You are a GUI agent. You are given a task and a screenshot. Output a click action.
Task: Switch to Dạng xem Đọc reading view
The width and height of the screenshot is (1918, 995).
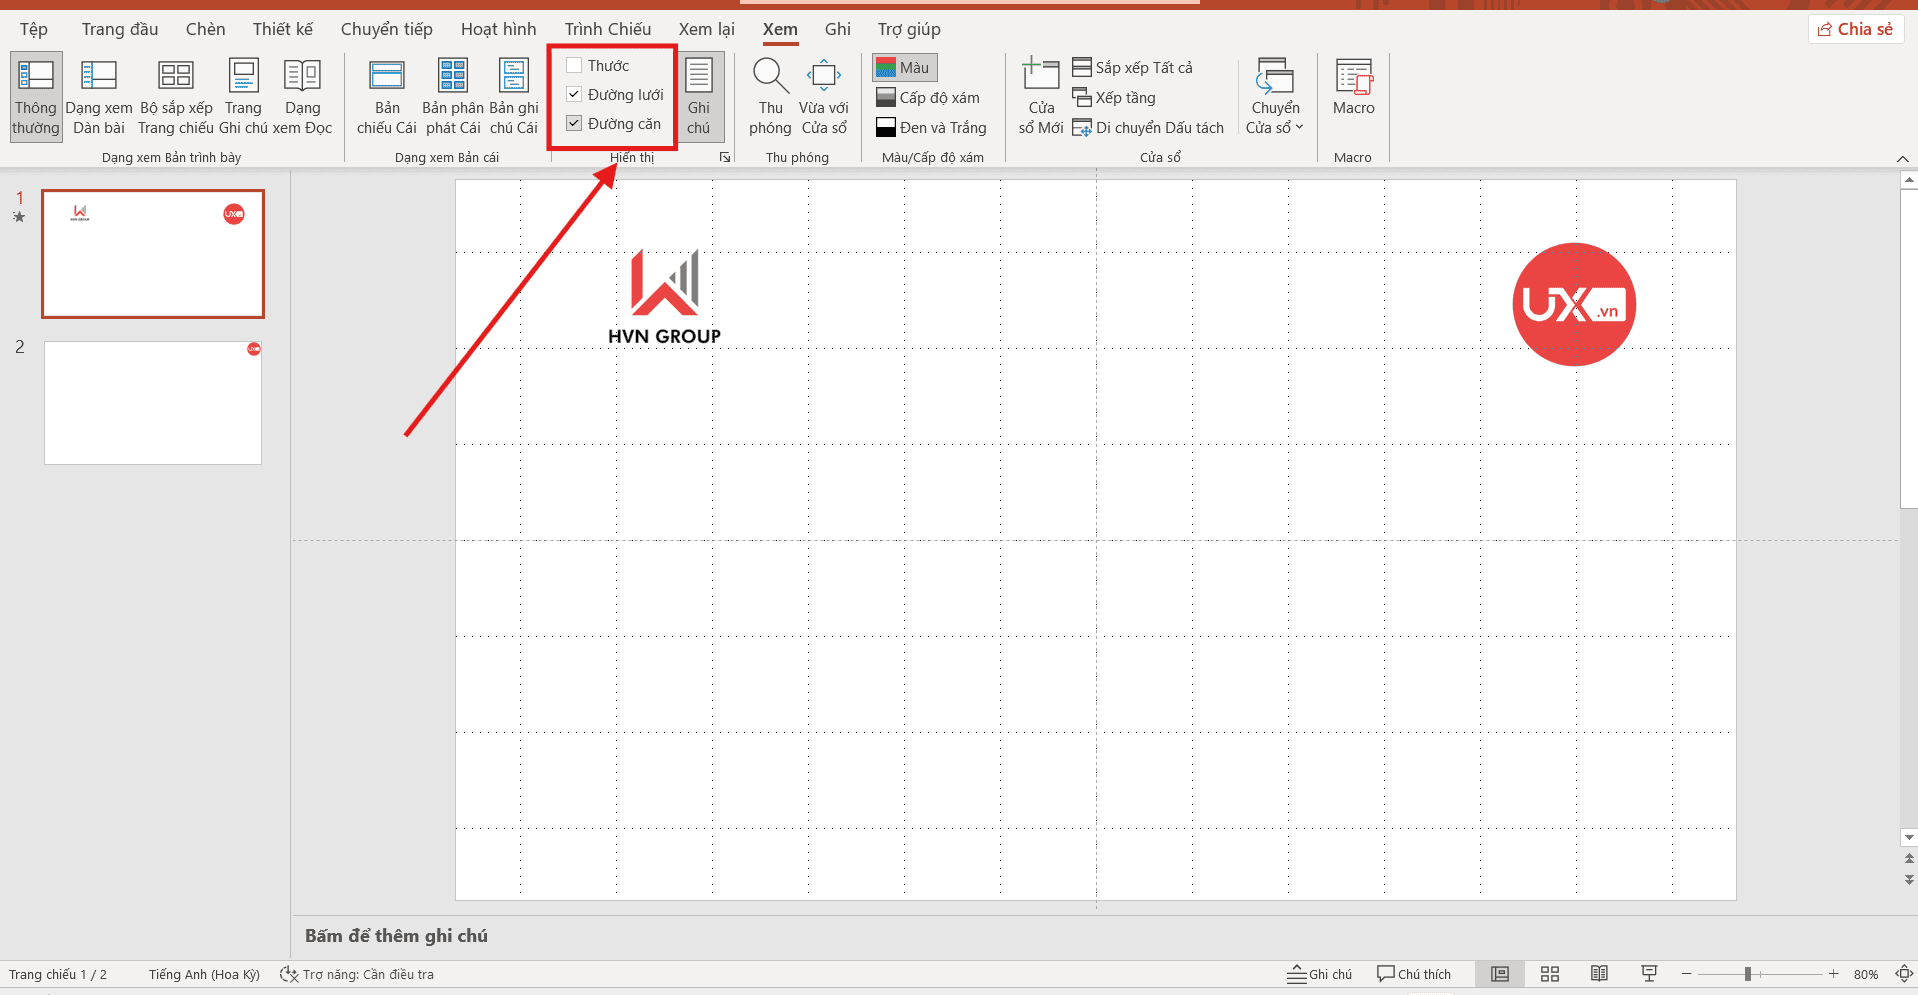coord(302,96)
